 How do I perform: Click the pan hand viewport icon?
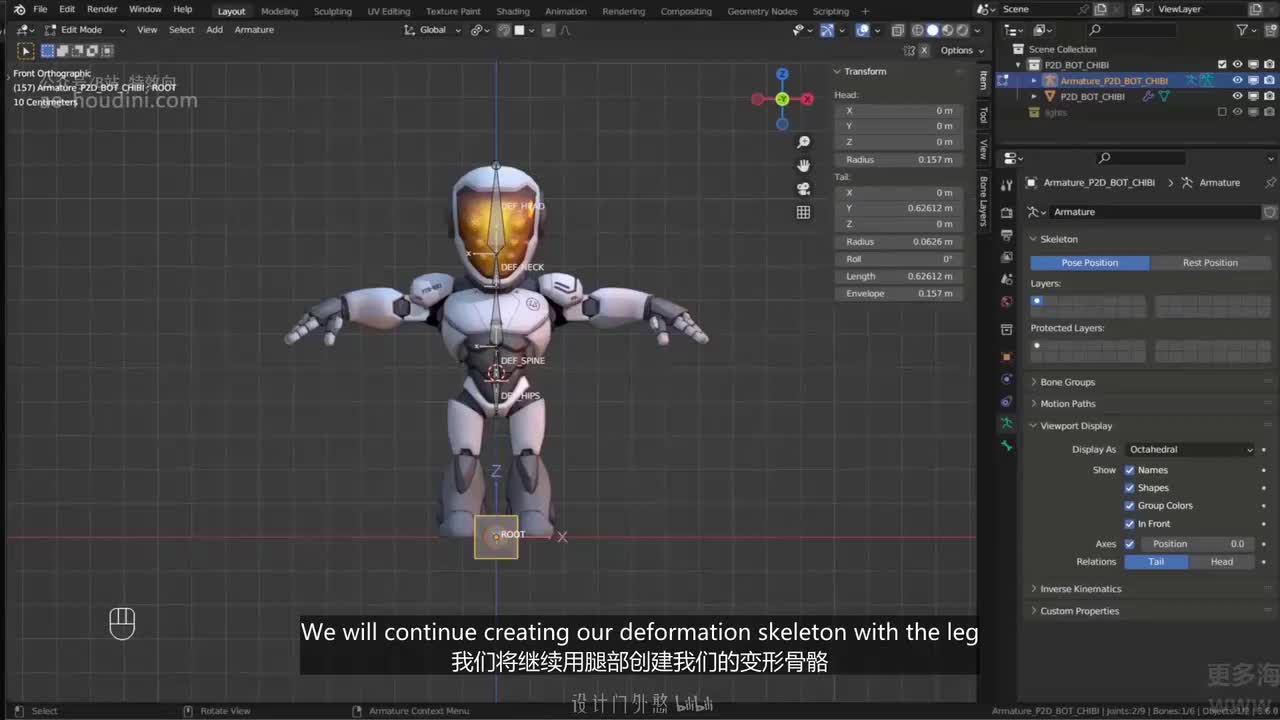803,165
